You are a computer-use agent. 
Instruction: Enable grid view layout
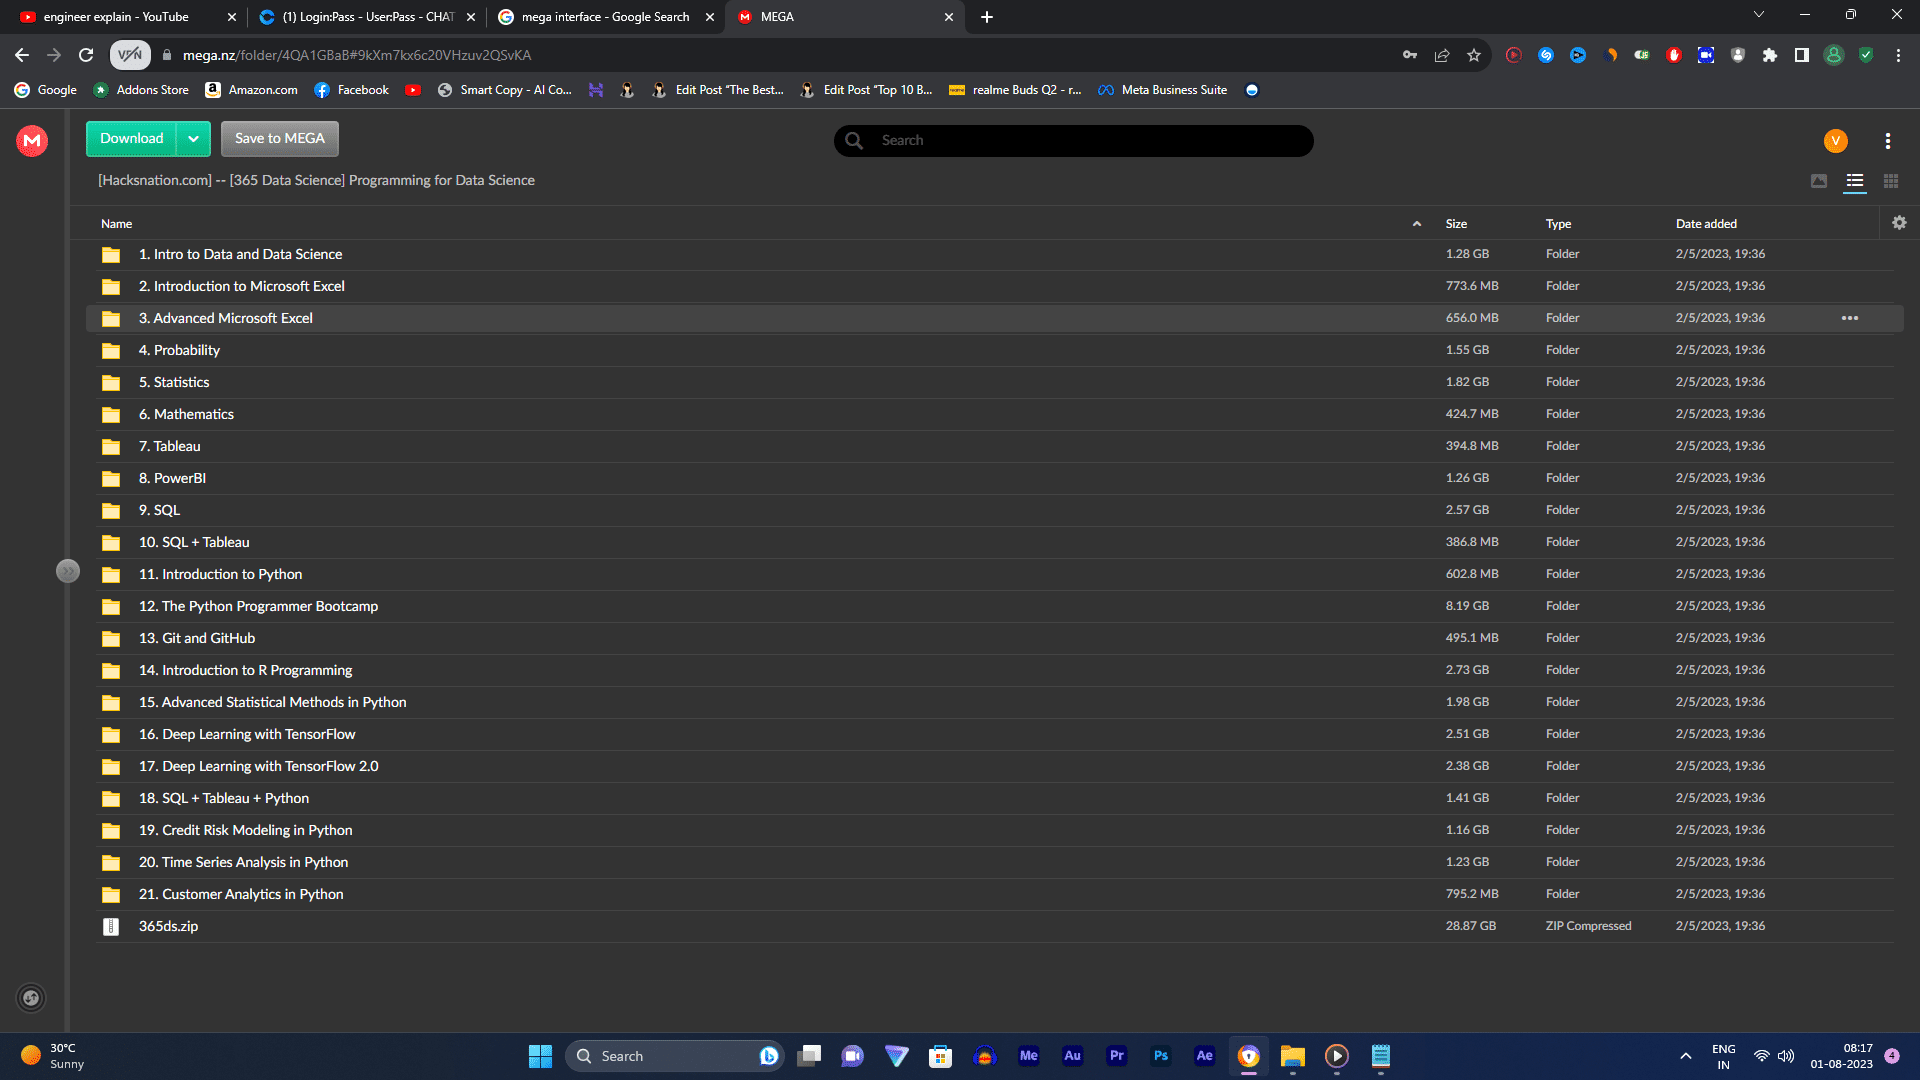tap(1890, 181)
